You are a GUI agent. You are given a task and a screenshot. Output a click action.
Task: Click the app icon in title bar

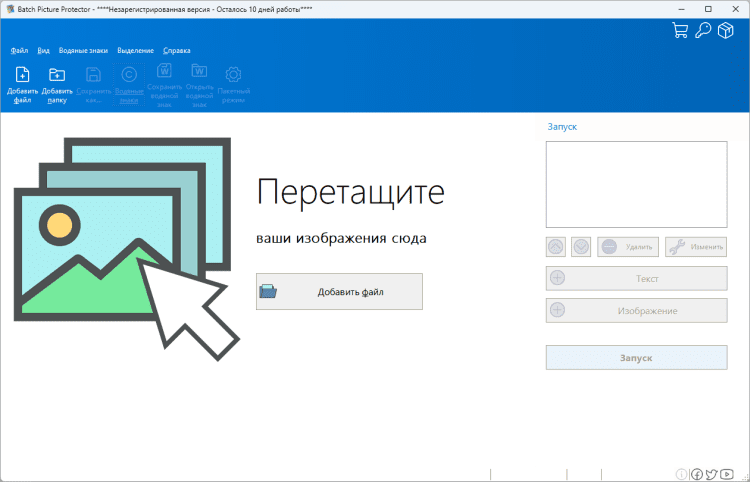pos(10,9)
